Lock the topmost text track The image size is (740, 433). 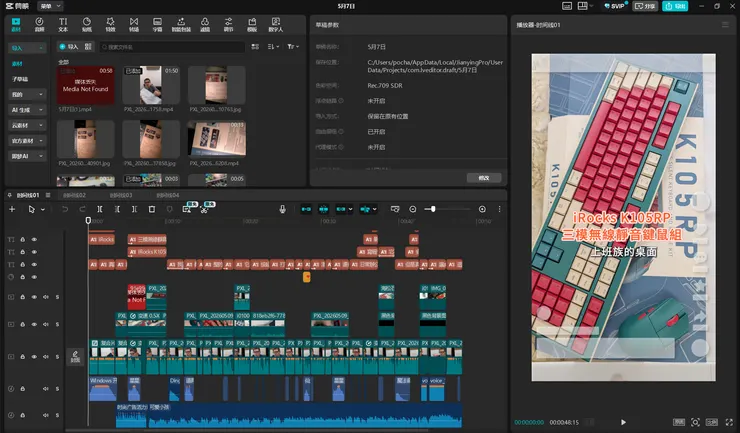pos(22,239)
